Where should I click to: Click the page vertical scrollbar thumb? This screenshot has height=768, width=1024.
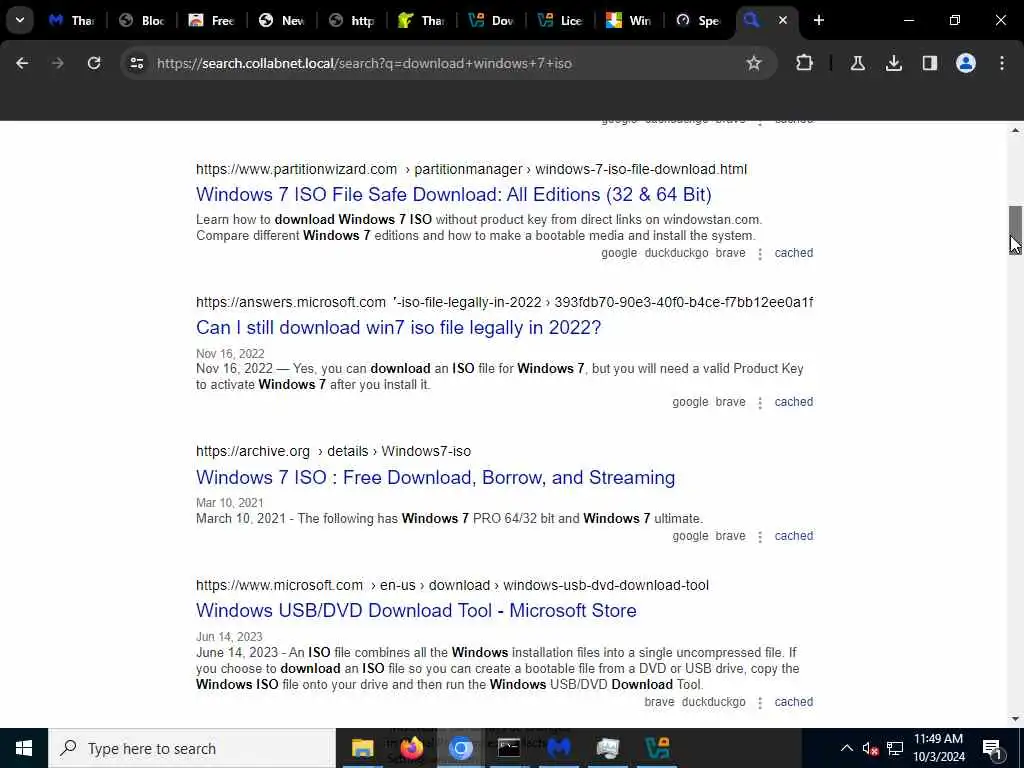1015,230
